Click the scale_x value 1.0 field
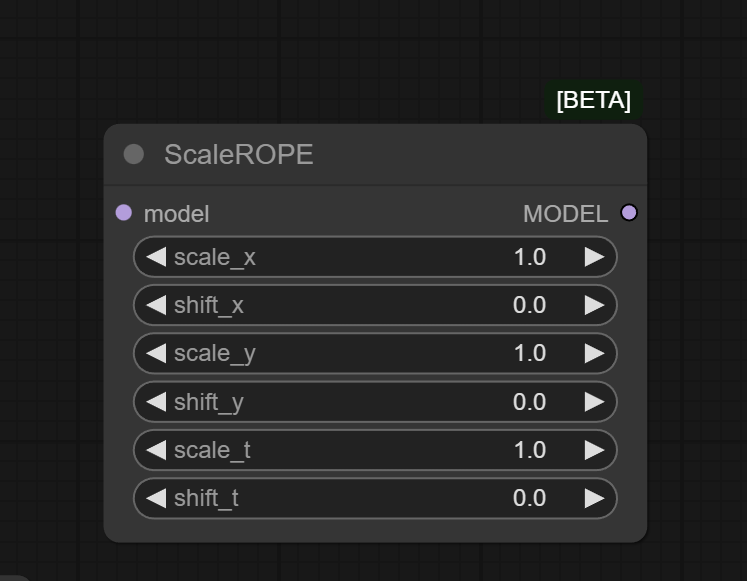Viewport: 747px width, 581px height. point(529,257)
